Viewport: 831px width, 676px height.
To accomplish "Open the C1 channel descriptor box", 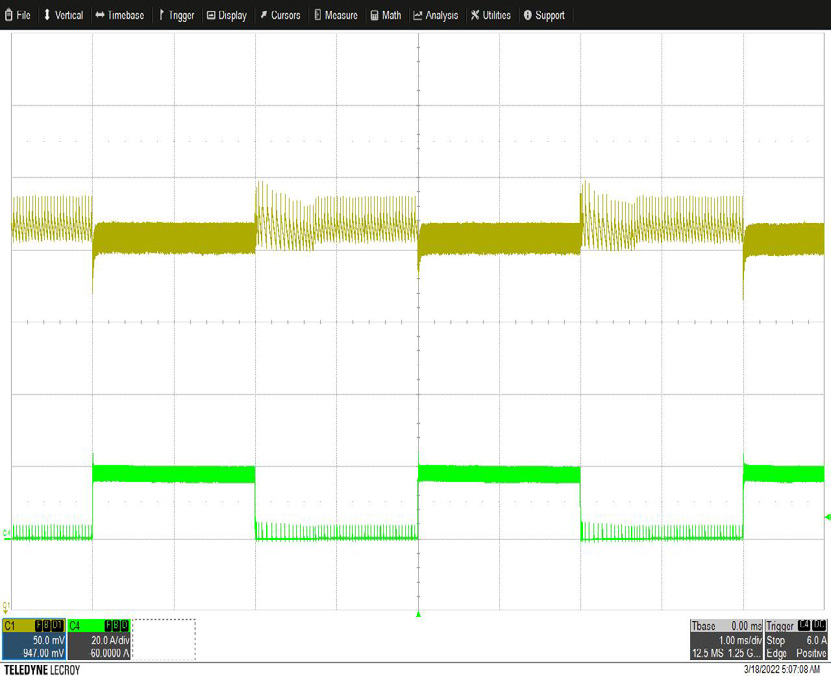I will point(33,638).
